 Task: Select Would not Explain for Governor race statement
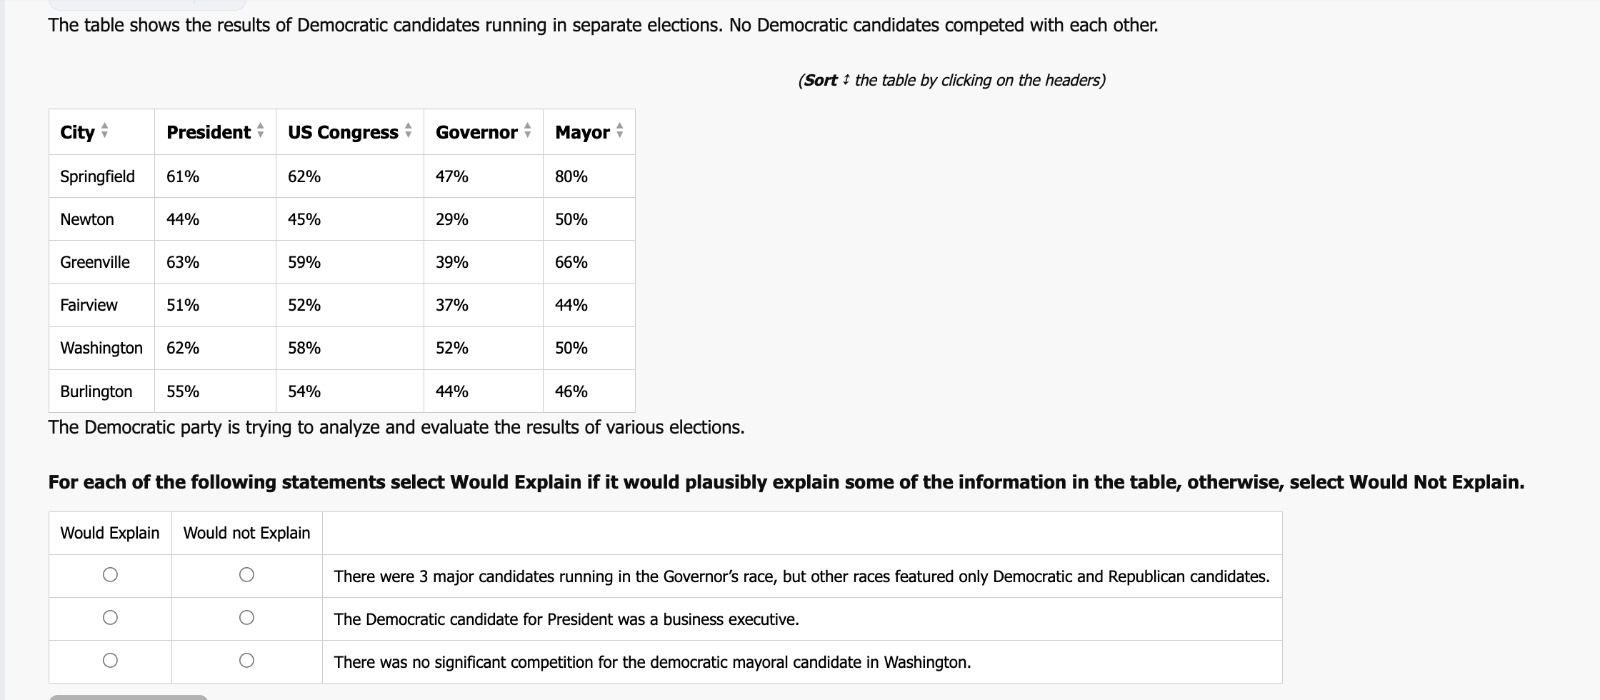pyautogui.click(x=246, y=575)
